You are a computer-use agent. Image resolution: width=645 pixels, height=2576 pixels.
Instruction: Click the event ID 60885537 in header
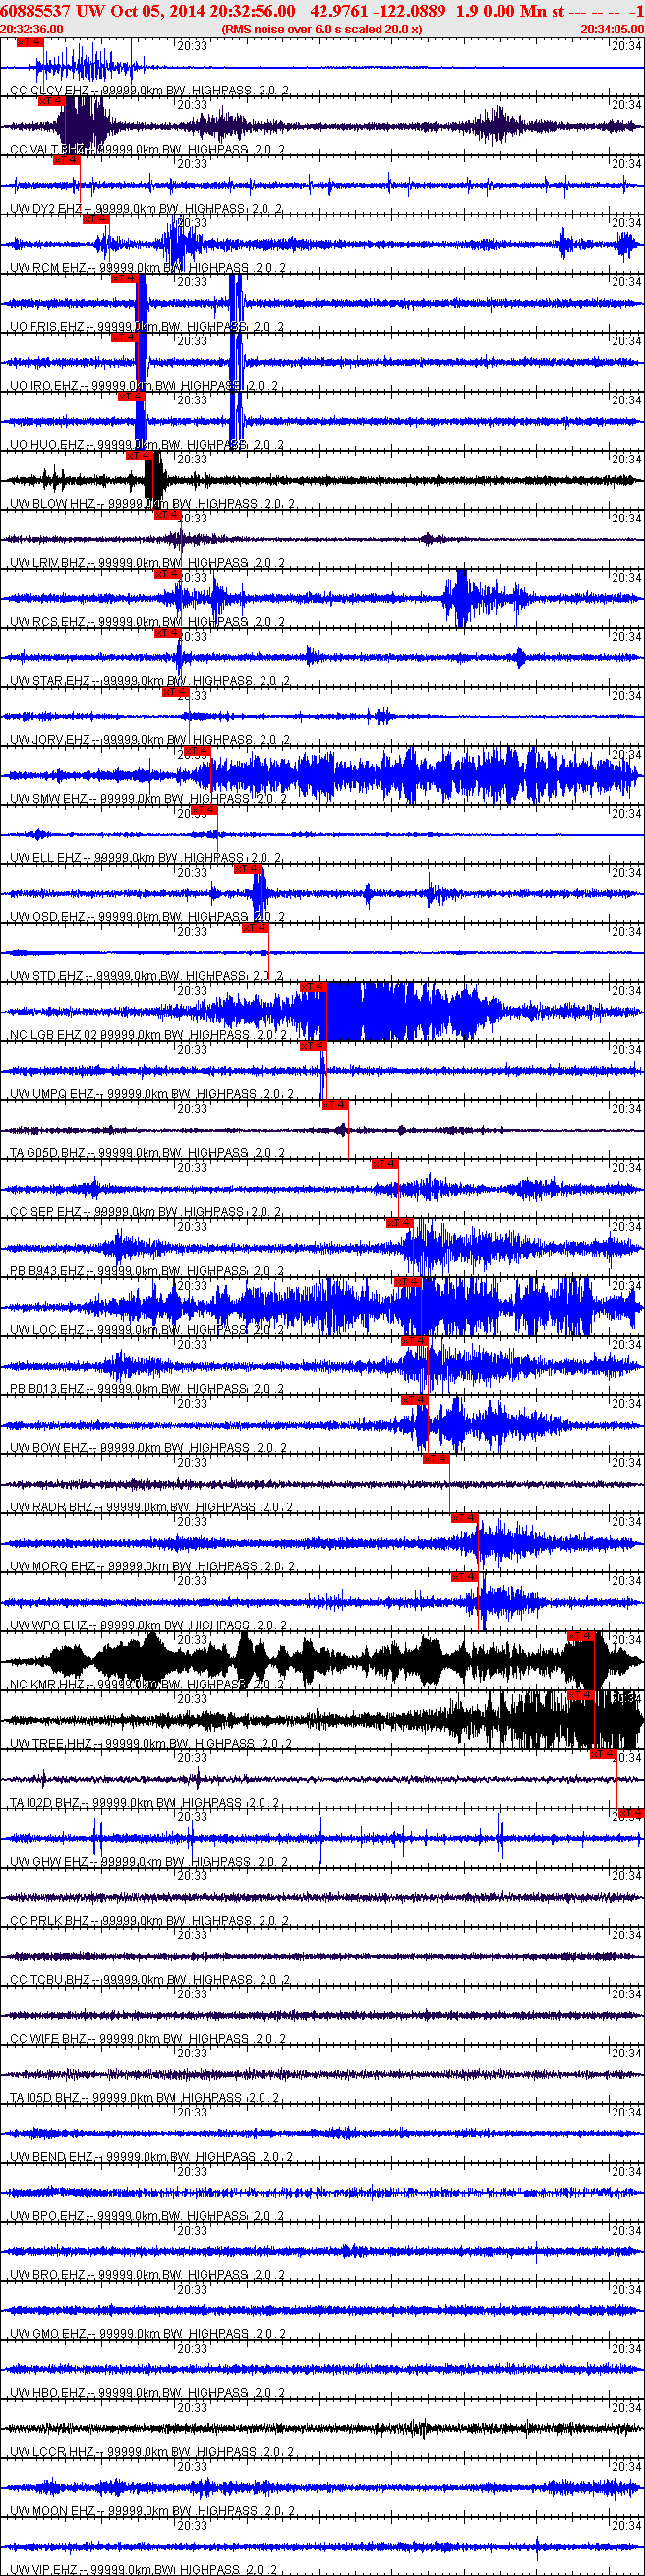[x=35, y=11]
